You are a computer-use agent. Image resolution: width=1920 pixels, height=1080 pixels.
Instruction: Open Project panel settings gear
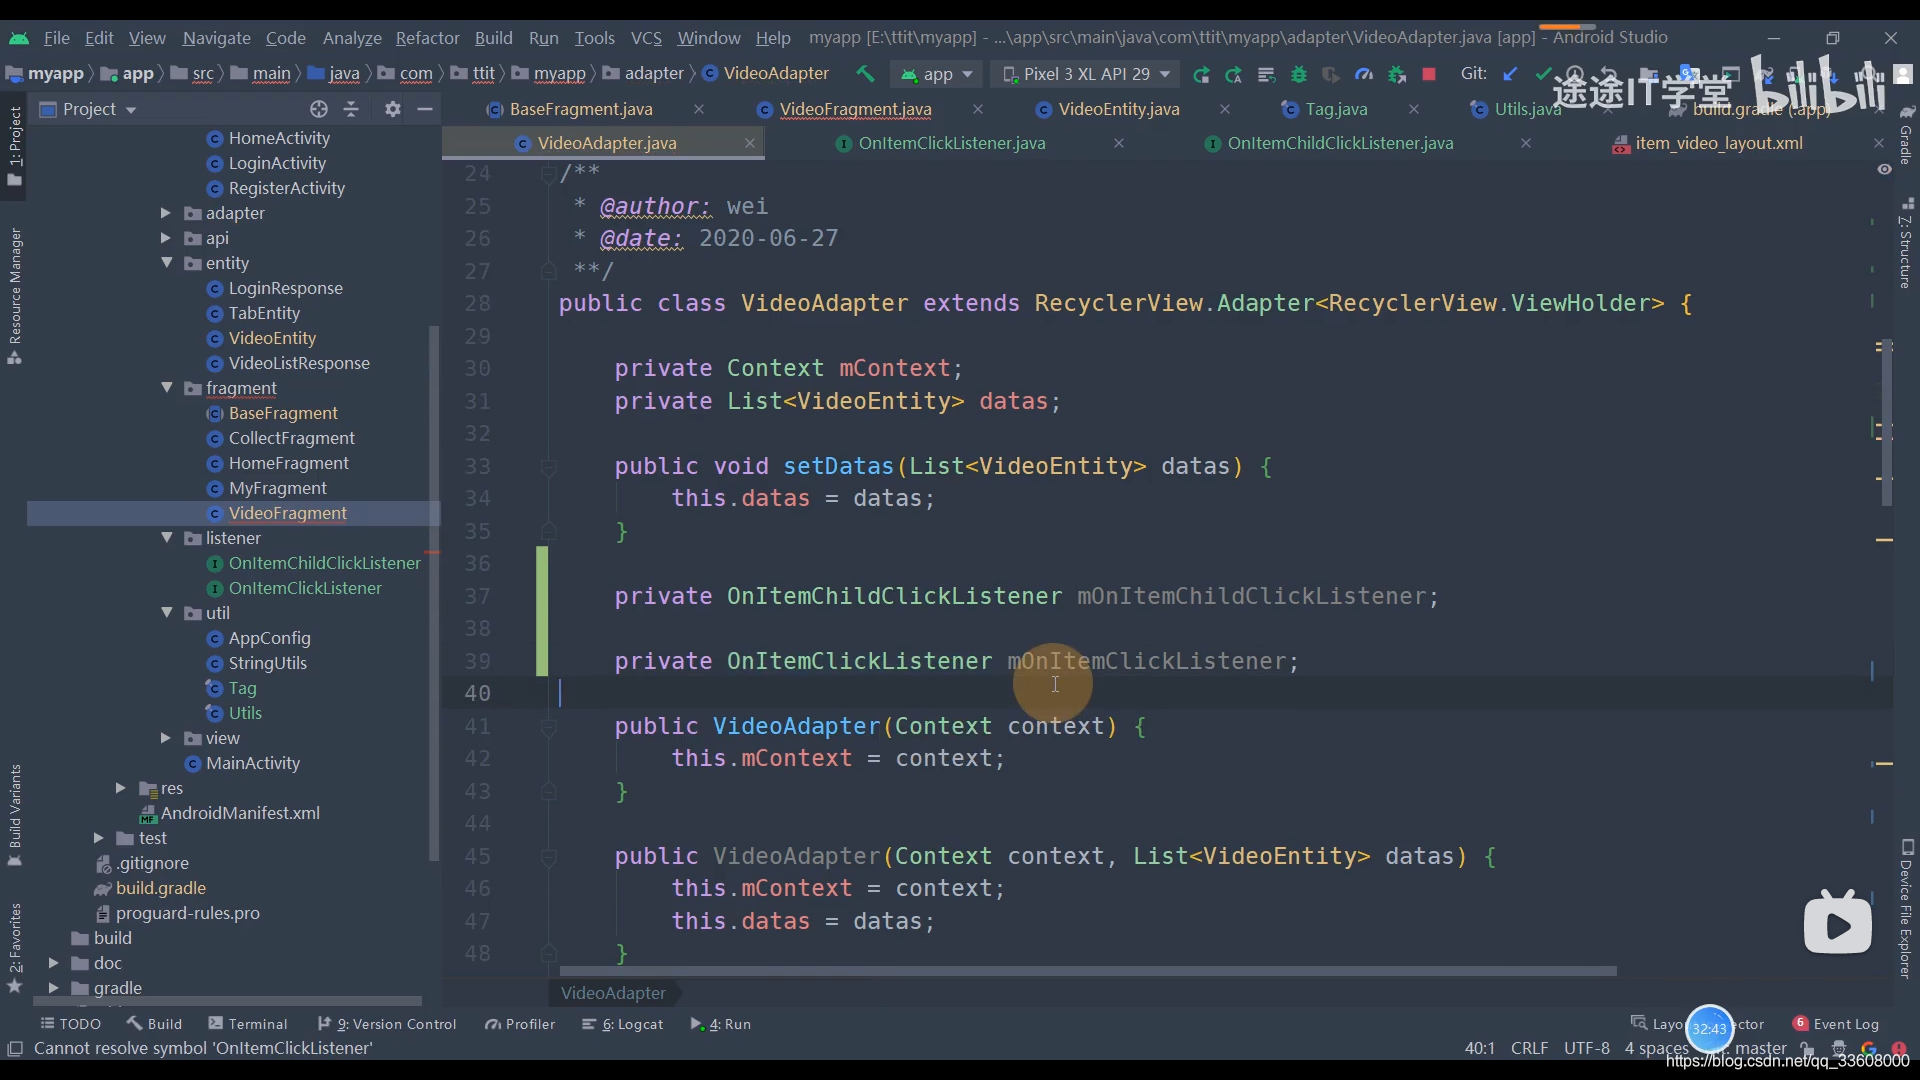[393, 109]
